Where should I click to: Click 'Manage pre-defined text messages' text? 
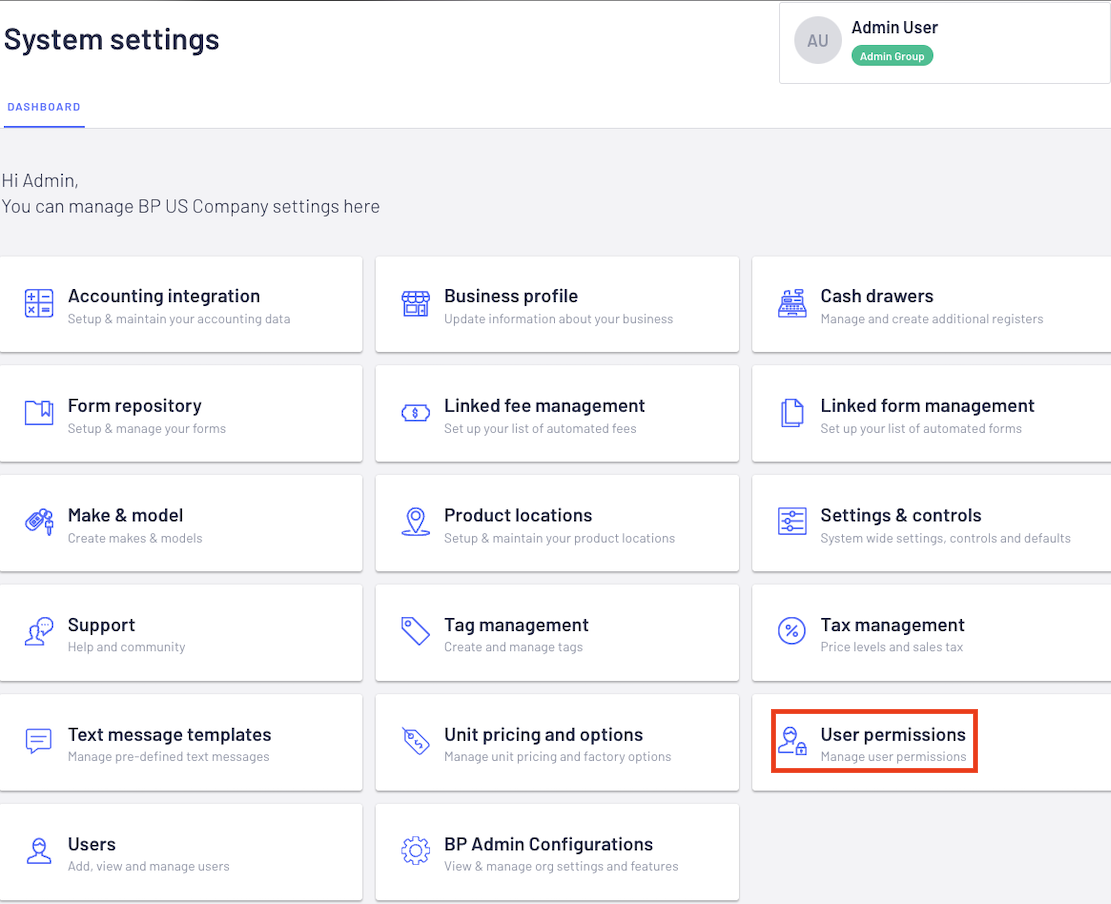pyautogui.click(x=169, y=757)
